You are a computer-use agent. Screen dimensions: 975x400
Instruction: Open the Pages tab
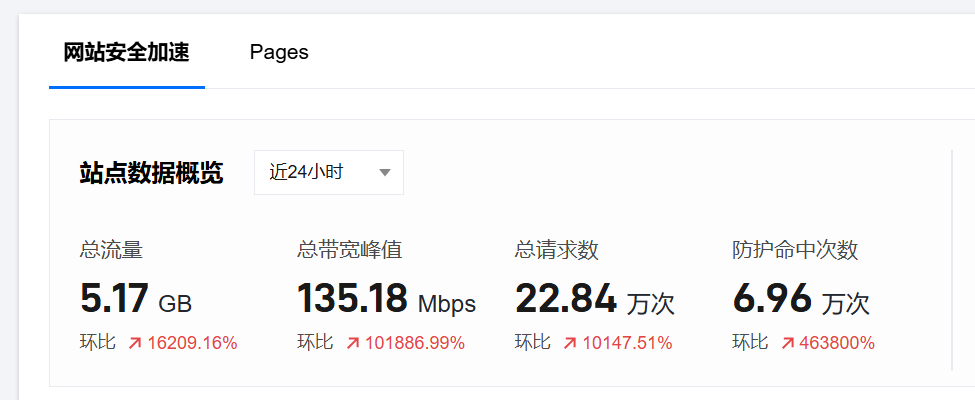click(x=279, y=53)
